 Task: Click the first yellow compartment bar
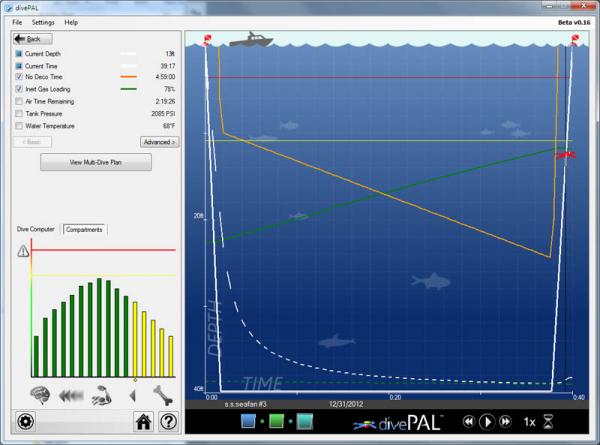tap(135, 340)
